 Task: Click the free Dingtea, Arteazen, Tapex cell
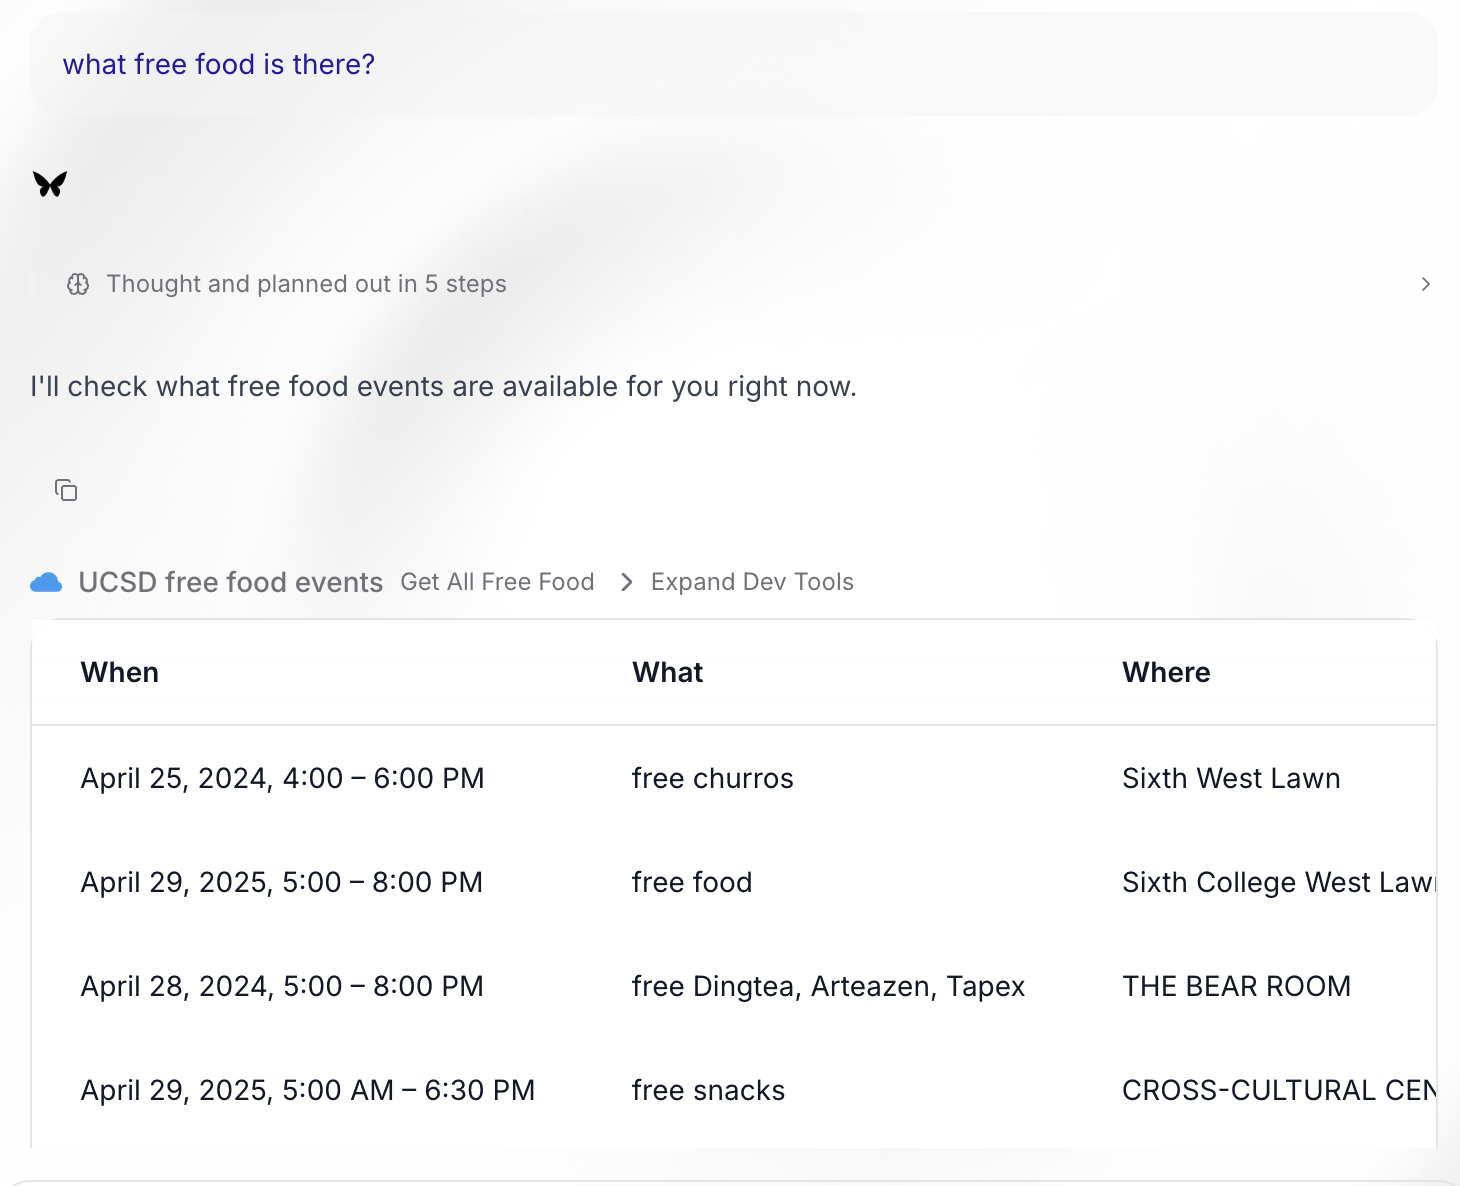pos(828,986)
